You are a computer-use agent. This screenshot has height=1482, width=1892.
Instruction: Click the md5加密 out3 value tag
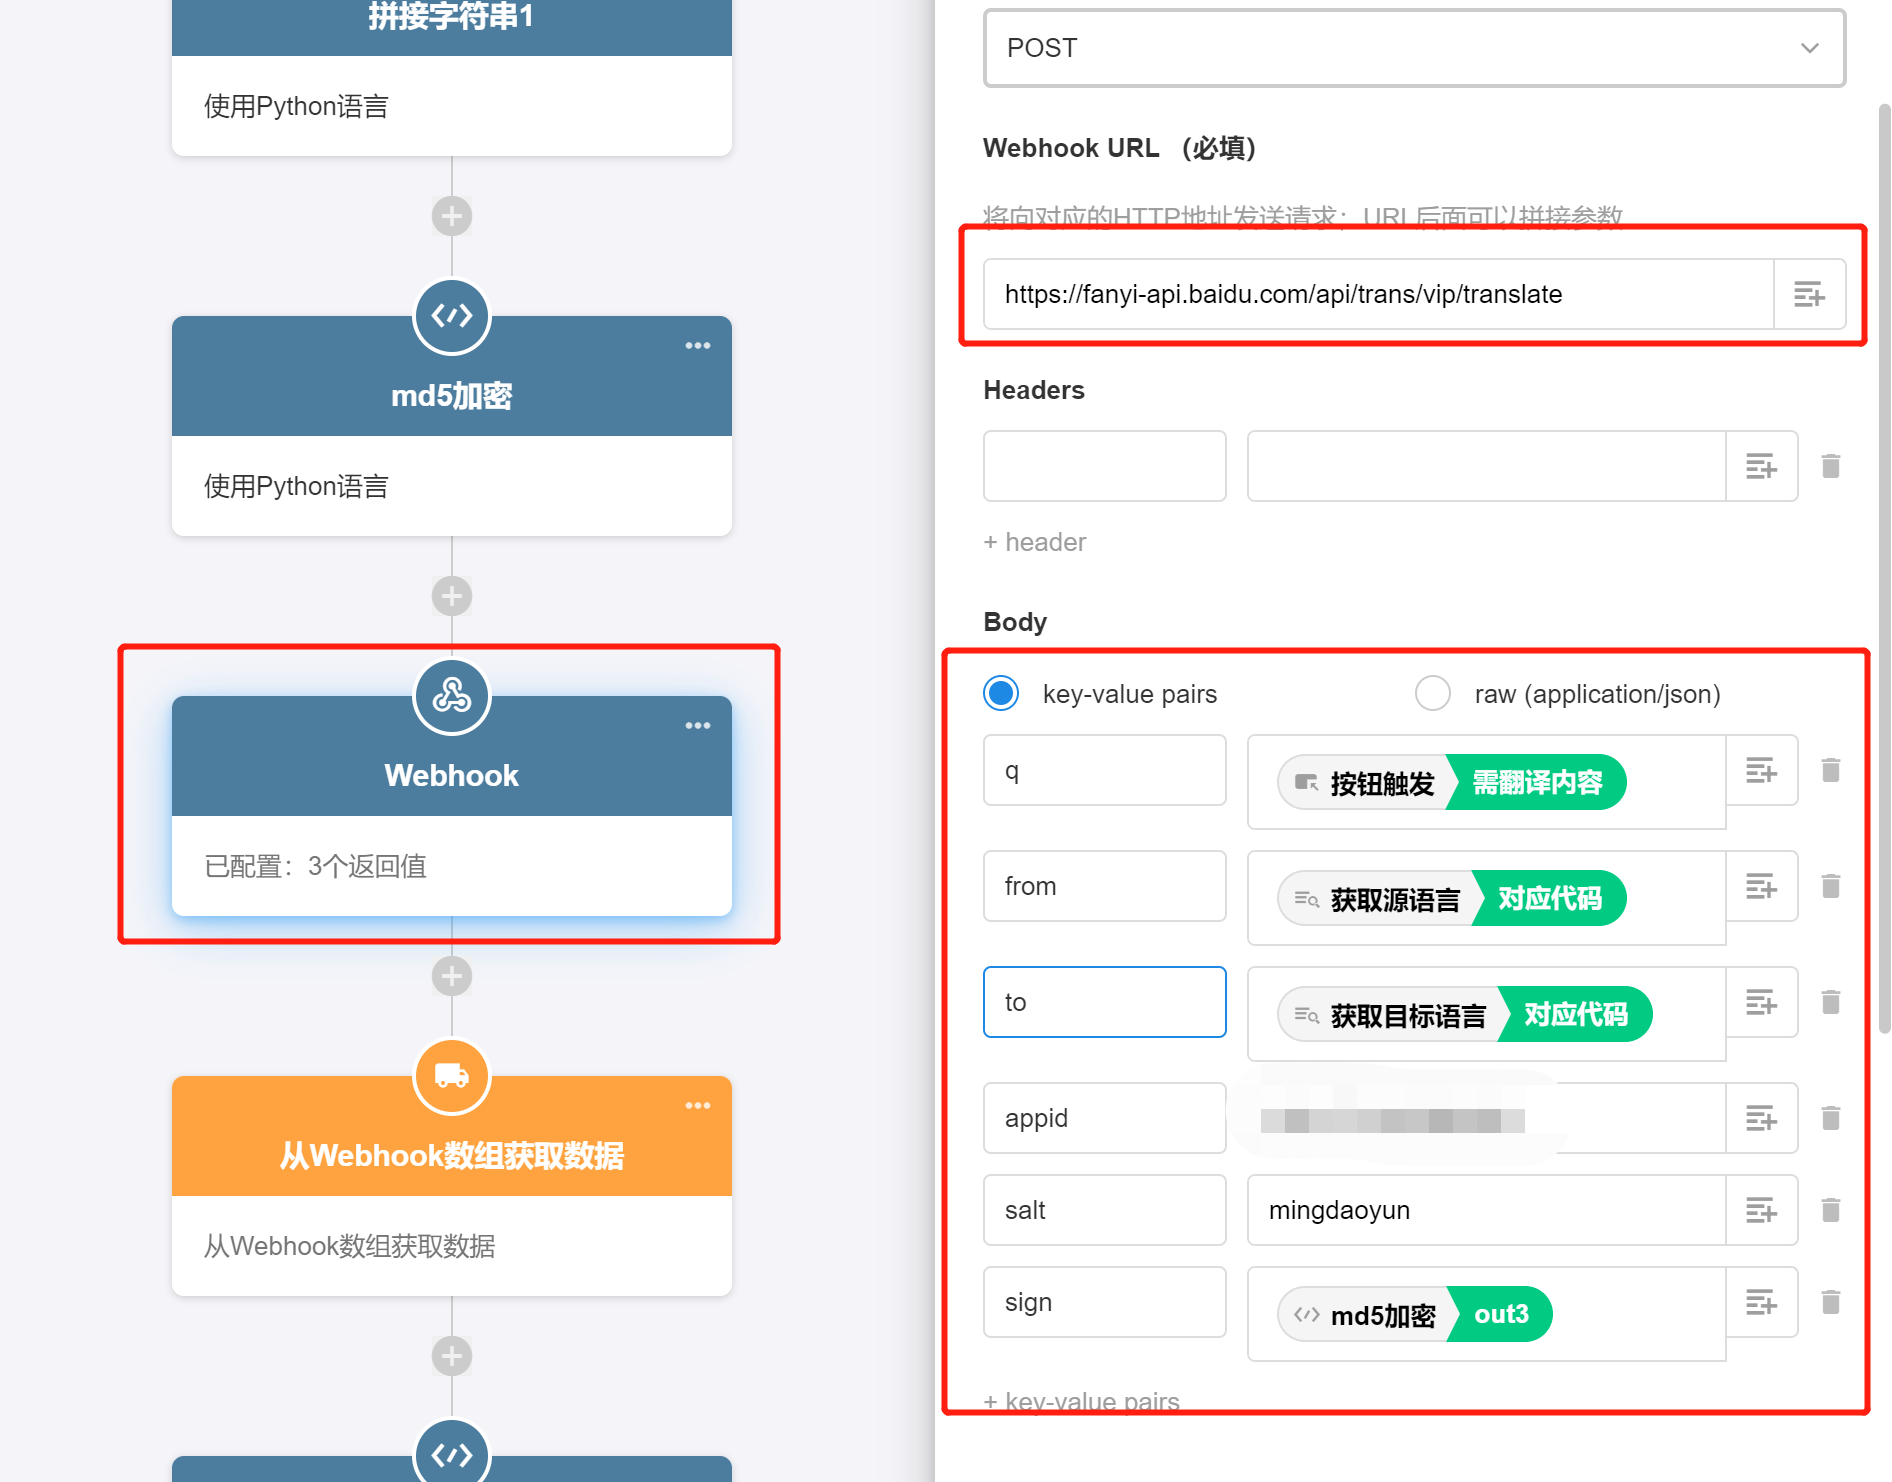[1415, 1314]
